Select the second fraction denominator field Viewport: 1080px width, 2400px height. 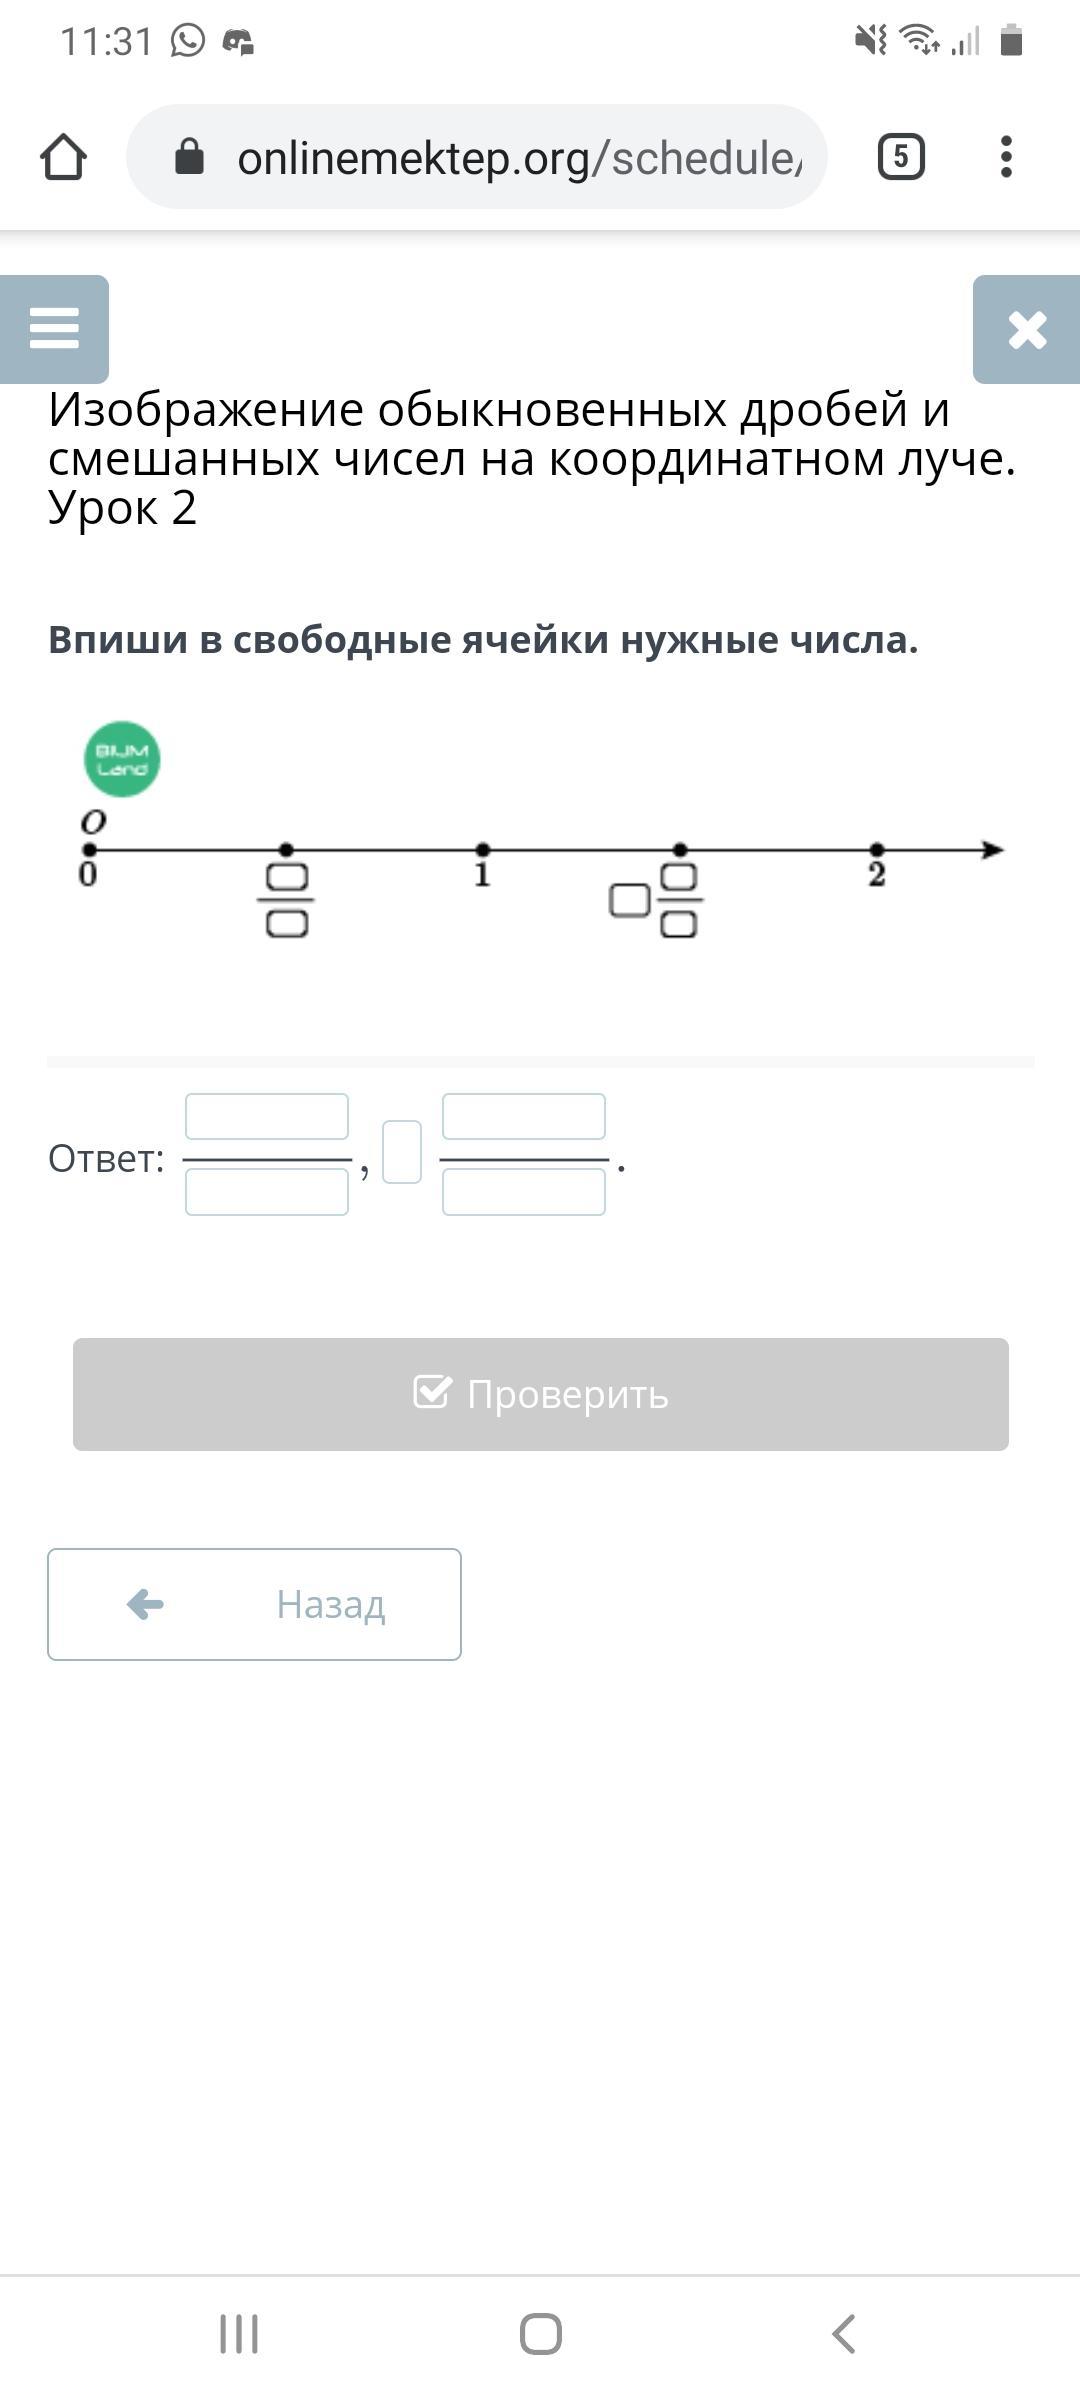524,1192
